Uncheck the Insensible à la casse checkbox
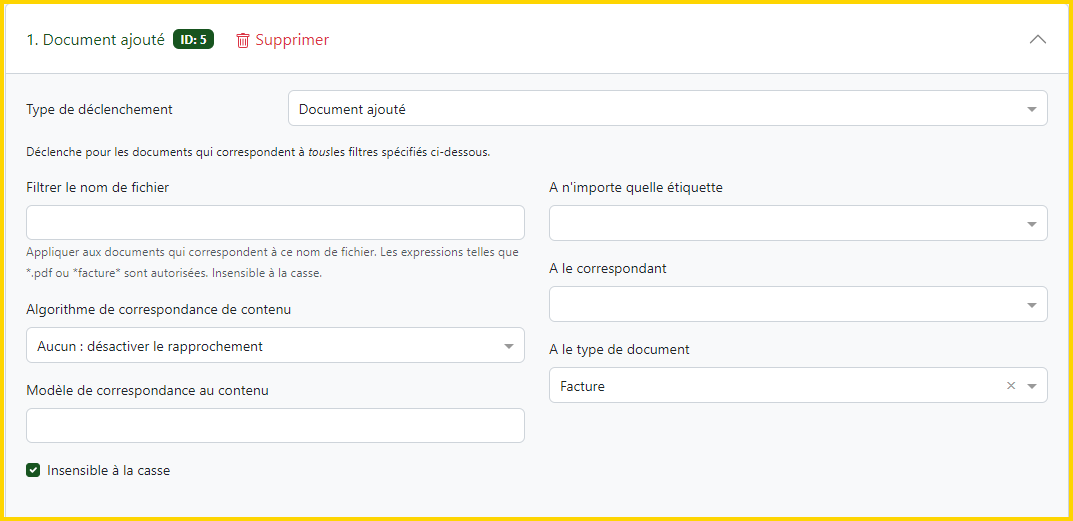The width and height of the screenshot is (1073, 521). 33,470
